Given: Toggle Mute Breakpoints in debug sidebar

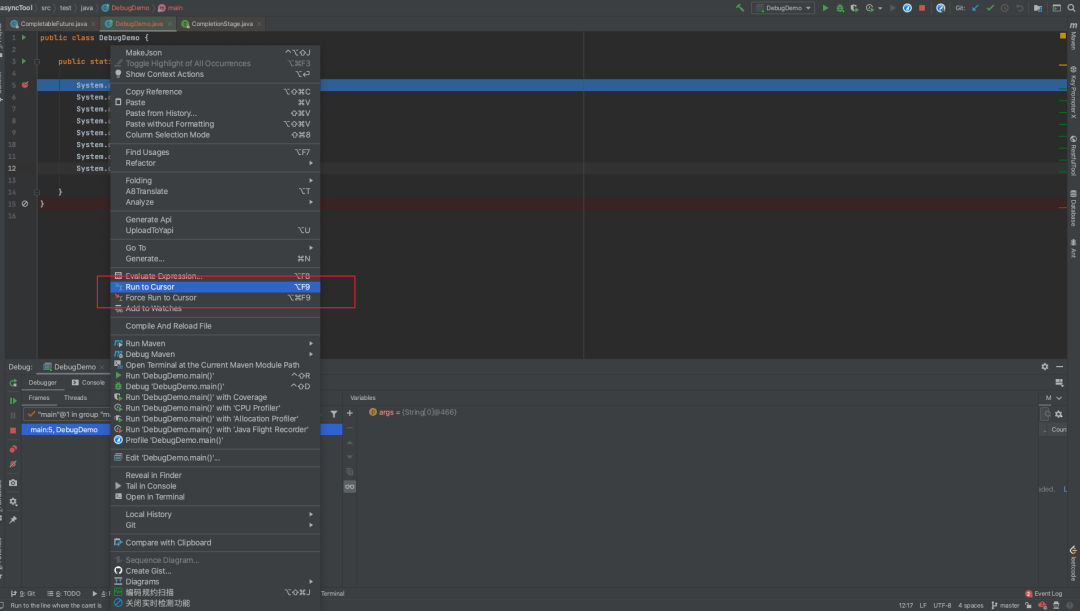Looking at the screenshot, I should tap(13, 465).
